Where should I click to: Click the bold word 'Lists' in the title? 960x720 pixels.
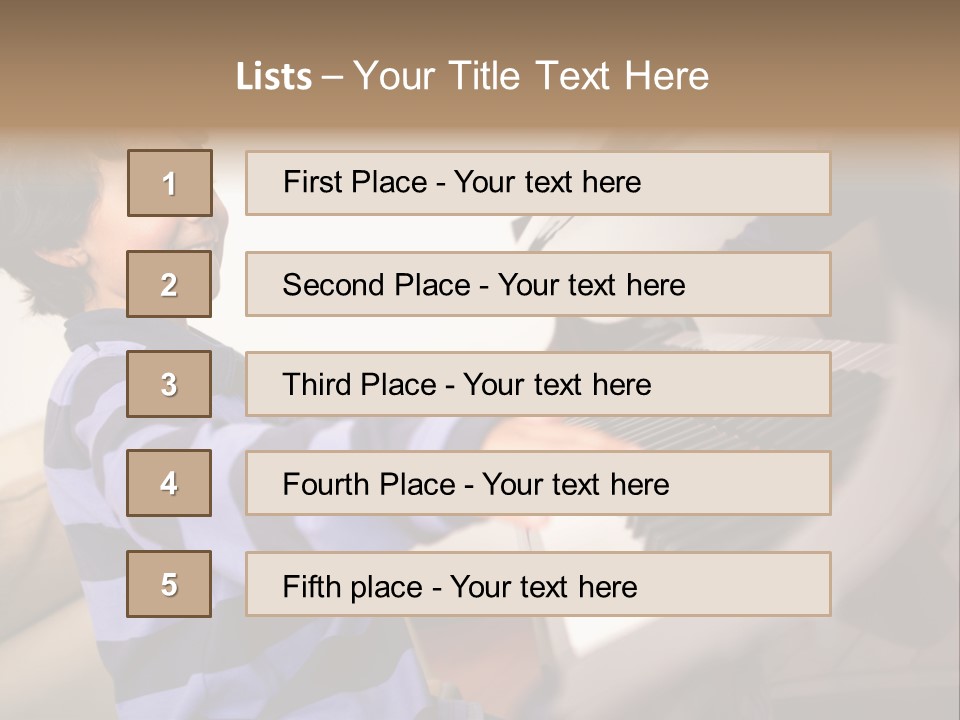click(274, 76)
